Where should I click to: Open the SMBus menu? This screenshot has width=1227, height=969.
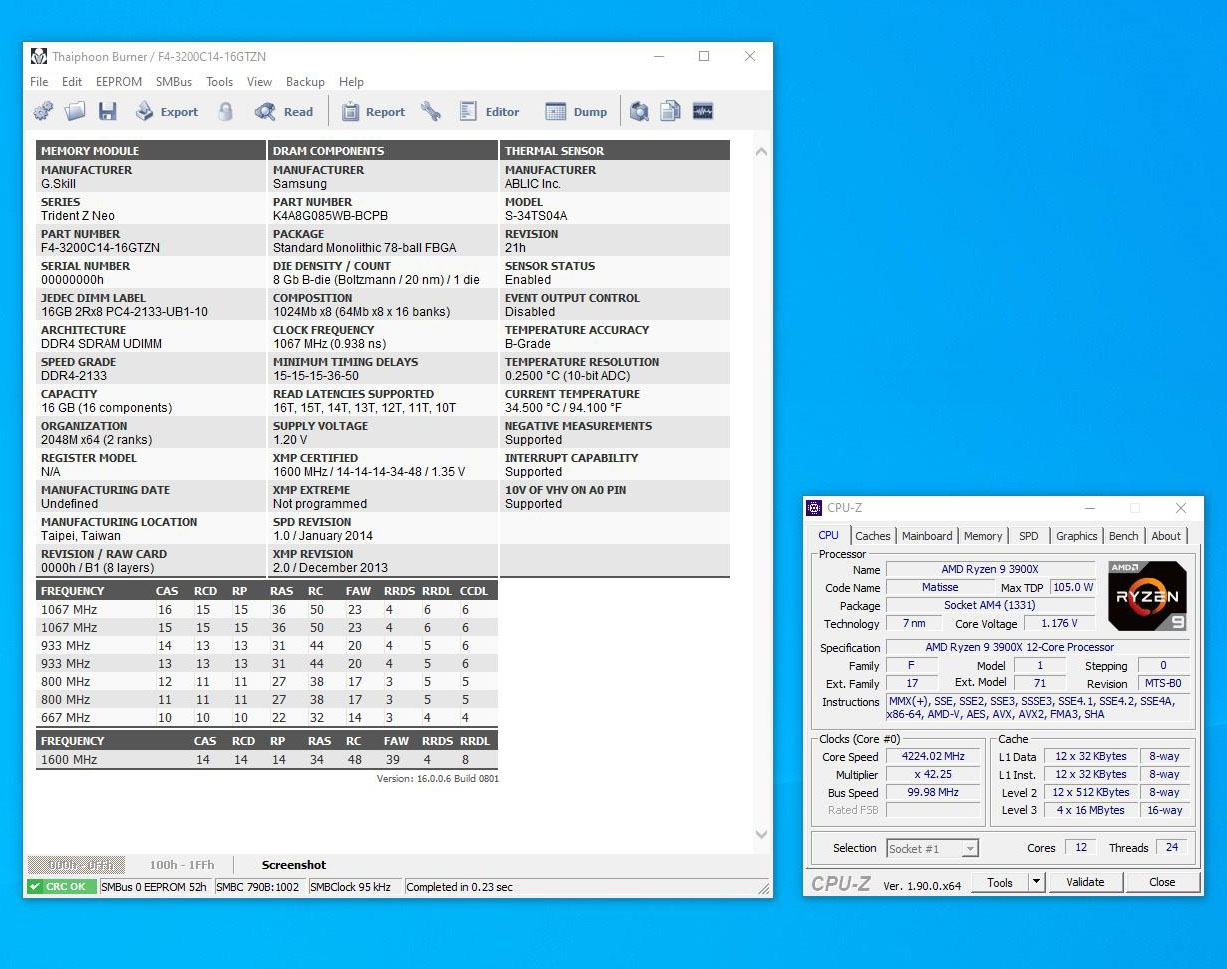pyautogui.click(x=174, y=82)
